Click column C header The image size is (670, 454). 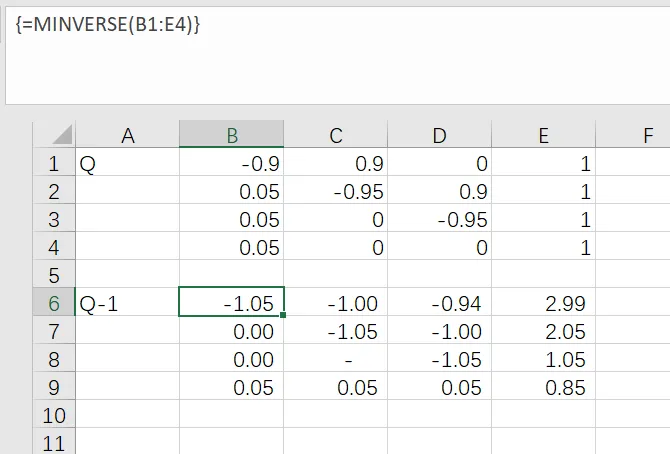click(336, 136)
